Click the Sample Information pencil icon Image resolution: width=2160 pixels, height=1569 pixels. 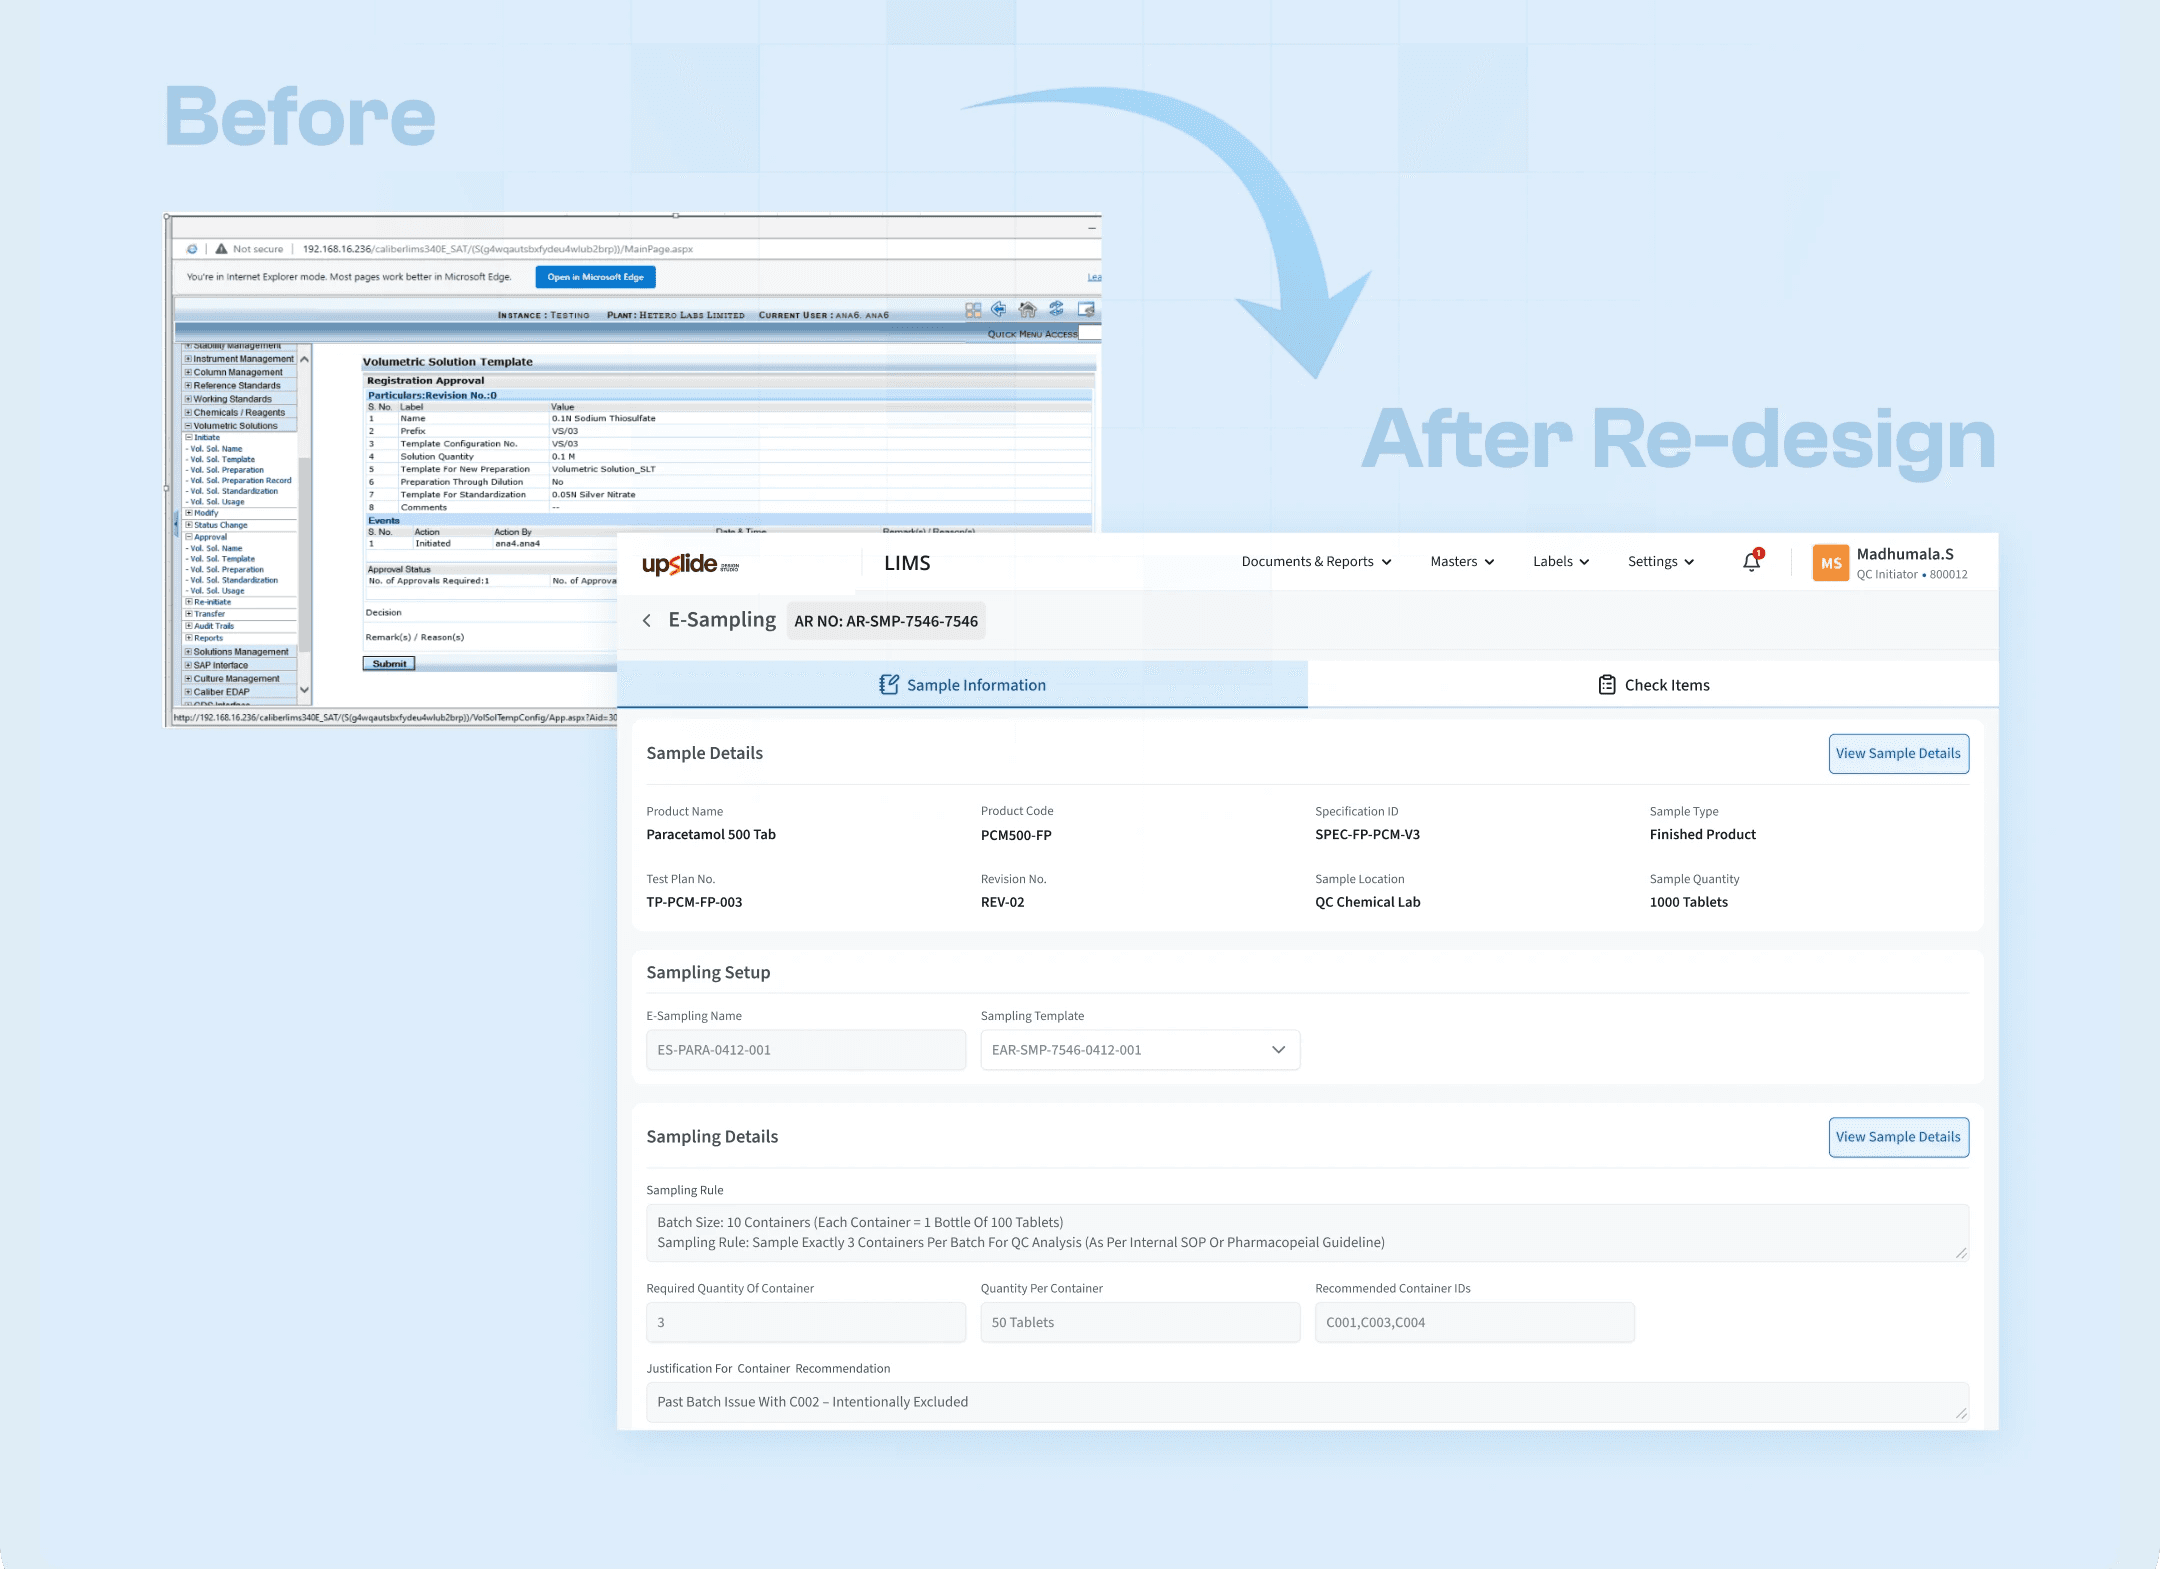(x=889, y=684)
